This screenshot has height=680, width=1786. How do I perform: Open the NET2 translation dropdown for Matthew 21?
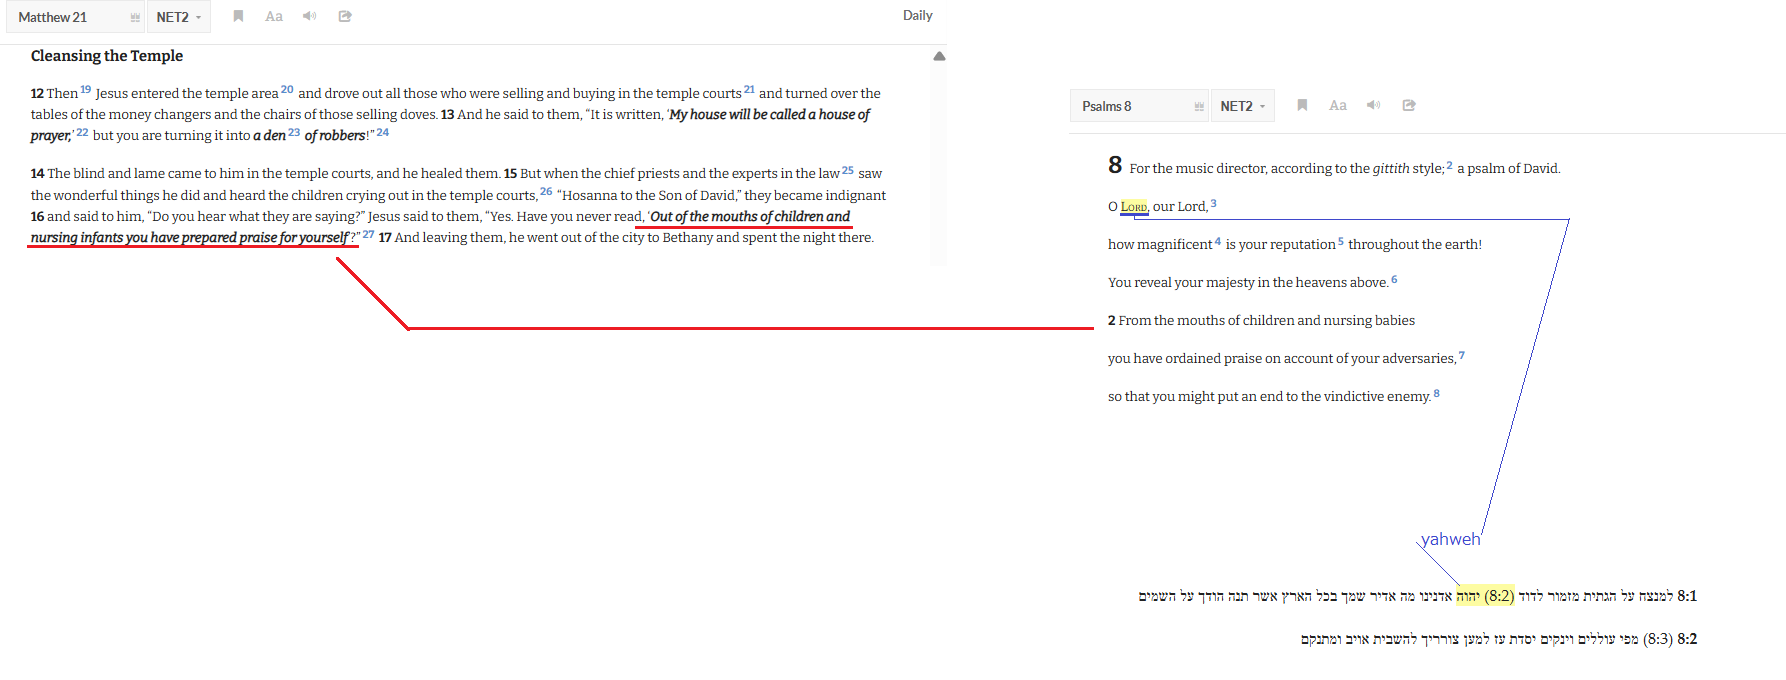pos(179,17)
